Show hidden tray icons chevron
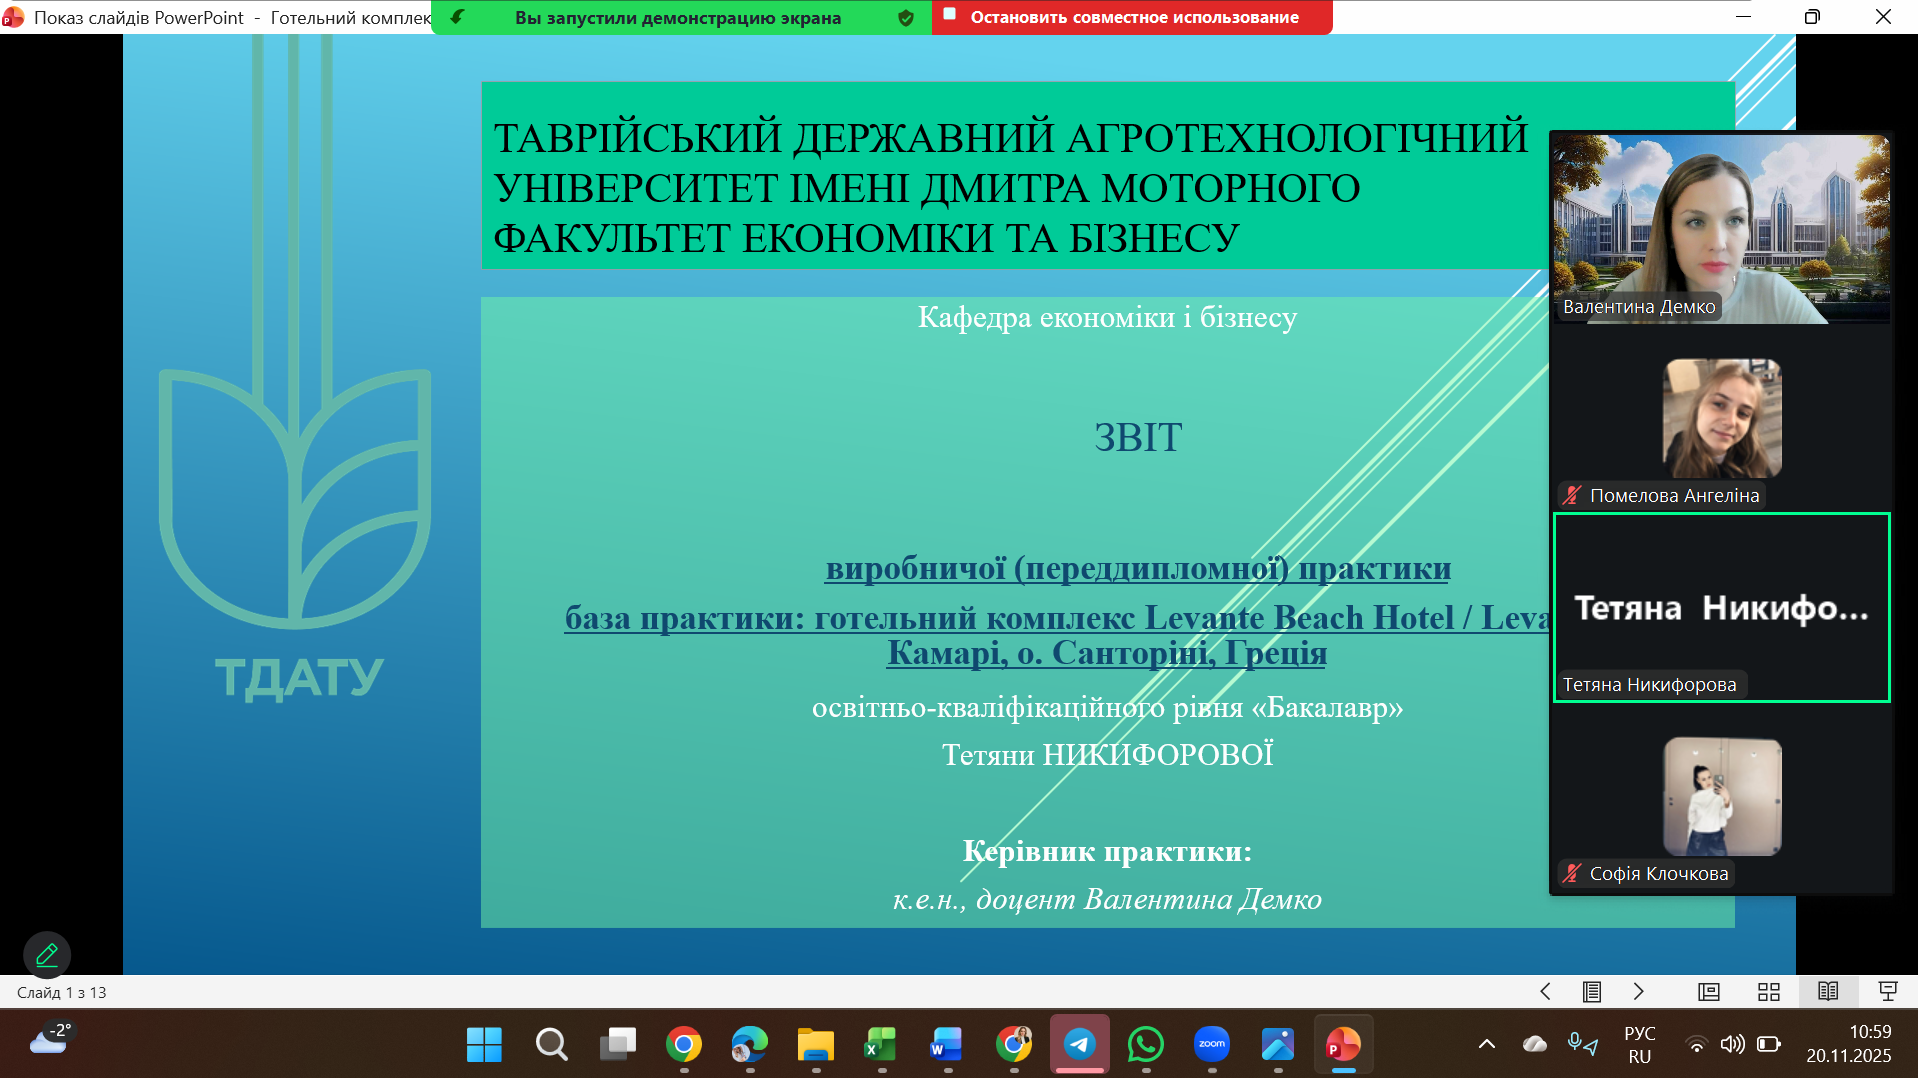 [x=1487, y=1044]
